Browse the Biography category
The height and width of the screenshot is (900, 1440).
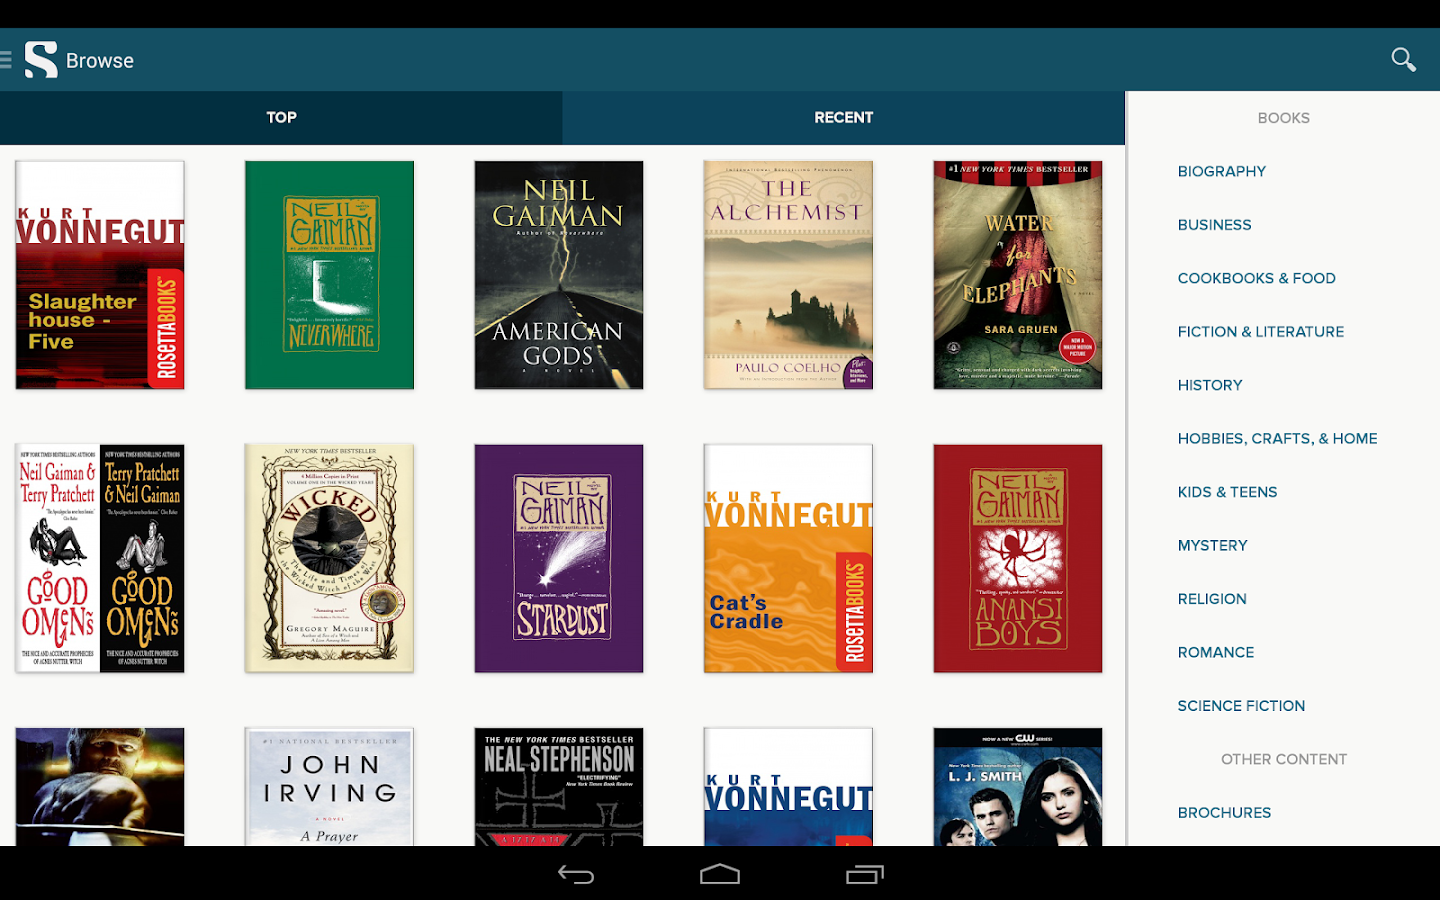(x=1222, y=172)
